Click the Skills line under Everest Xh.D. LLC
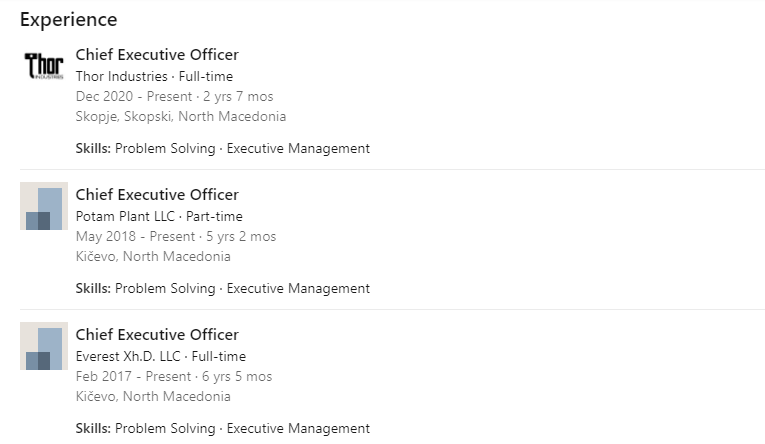Viewport: 765px width, 444px height. [x=222, y=428]
